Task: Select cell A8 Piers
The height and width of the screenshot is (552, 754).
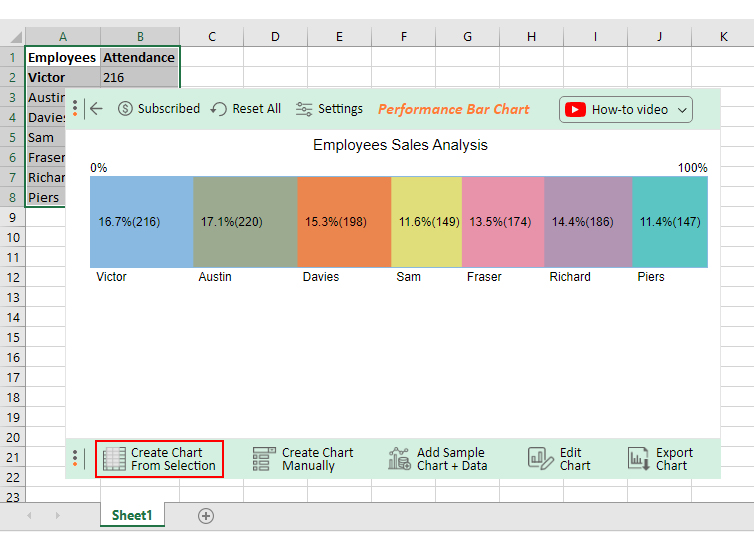Action: point(46,198)
